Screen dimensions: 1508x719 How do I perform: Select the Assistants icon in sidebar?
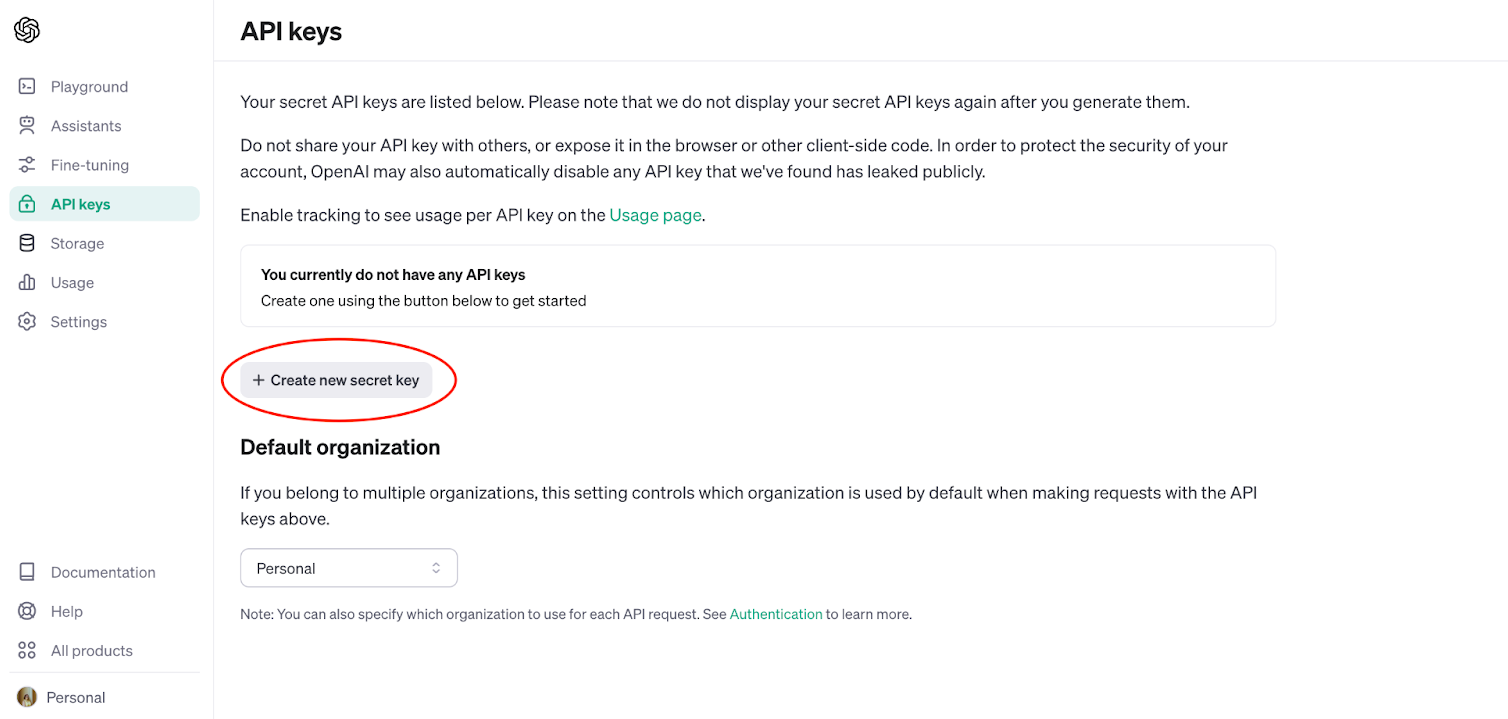[x=27, y=125]
